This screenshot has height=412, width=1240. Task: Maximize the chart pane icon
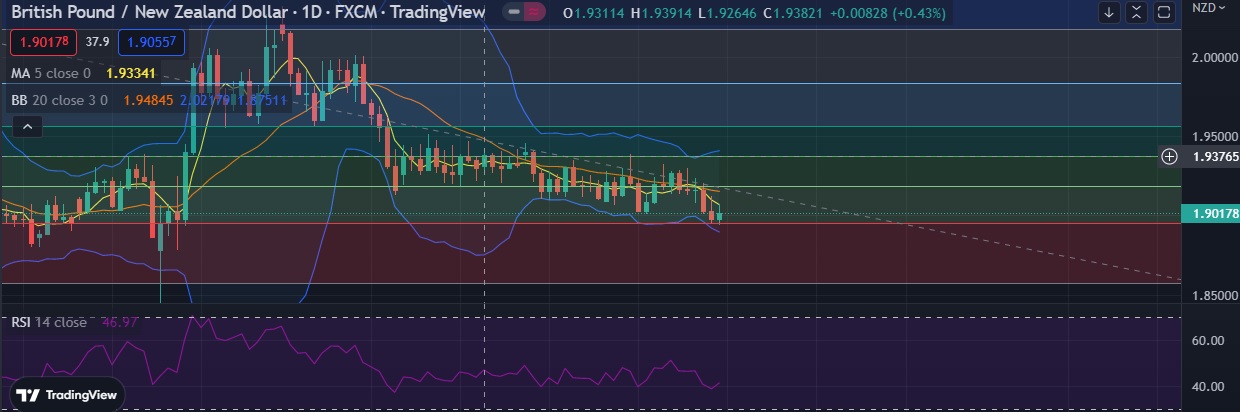(x=1163, y=13)
